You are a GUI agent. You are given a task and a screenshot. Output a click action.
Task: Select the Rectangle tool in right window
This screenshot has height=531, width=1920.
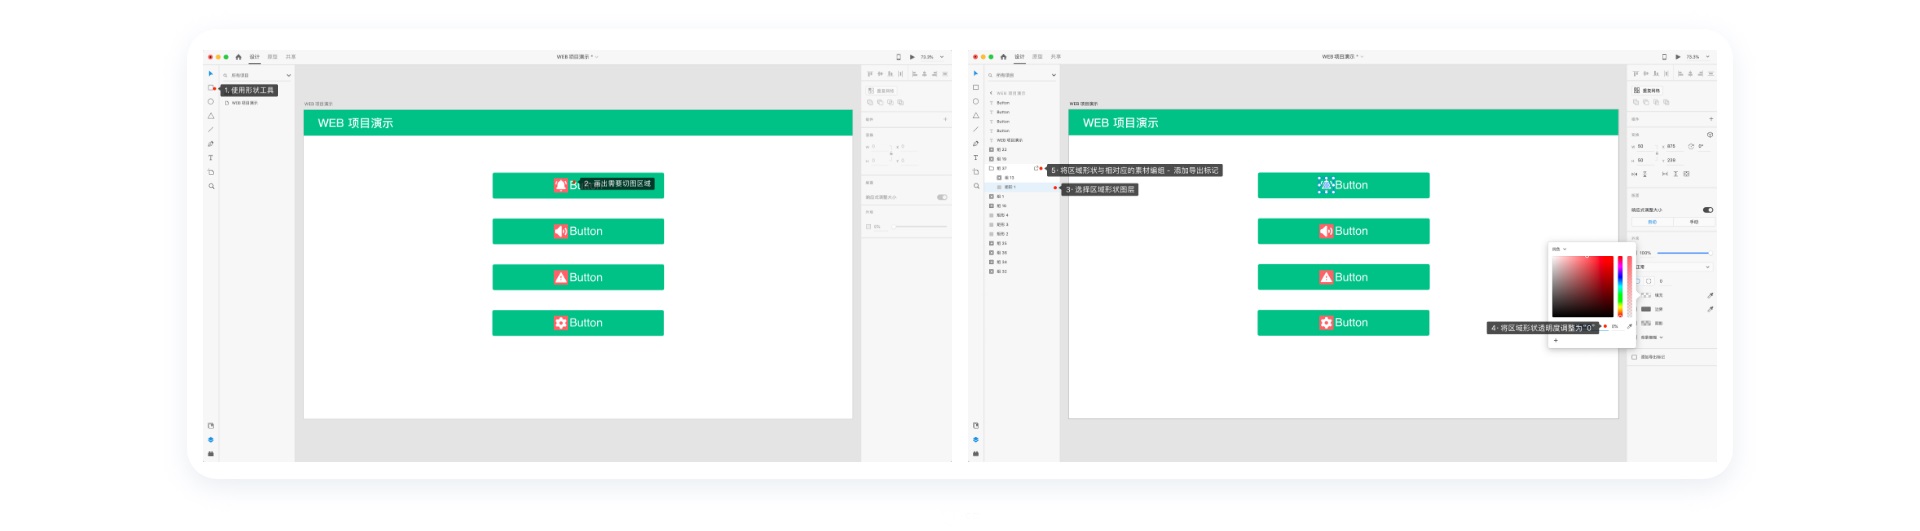pyautogui.click(x=976, y=88)
